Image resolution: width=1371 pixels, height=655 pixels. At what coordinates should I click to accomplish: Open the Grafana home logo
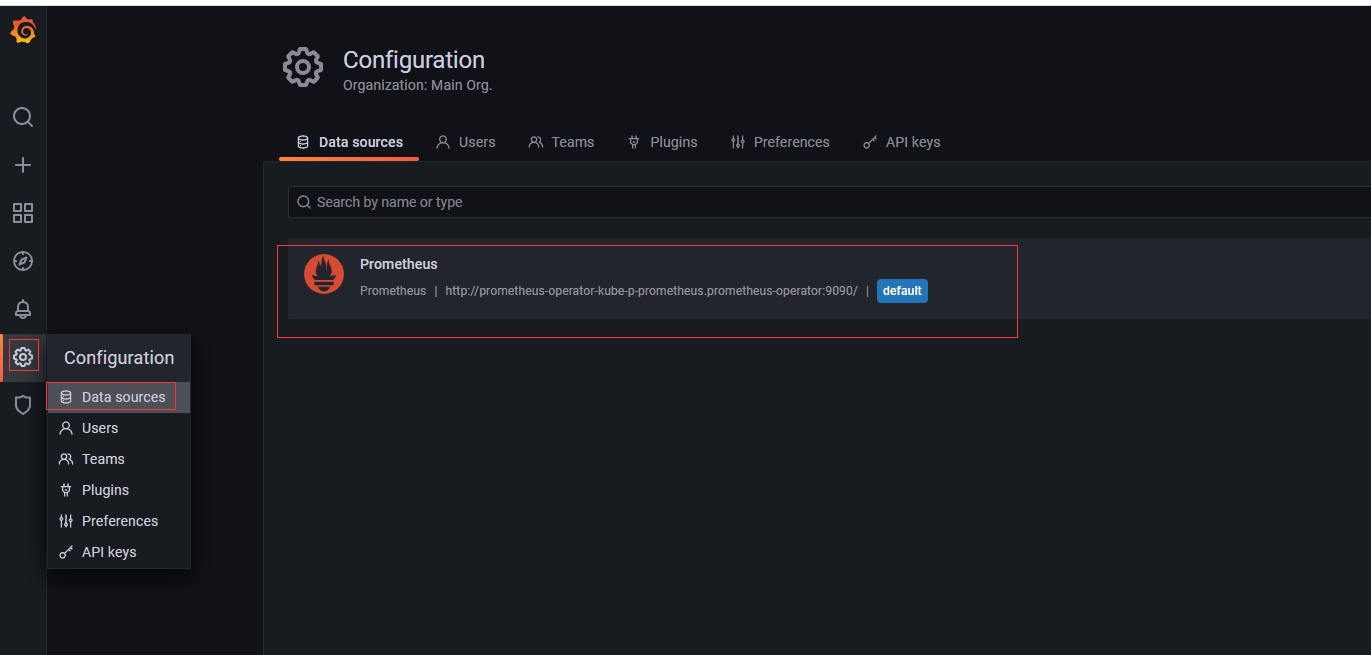click(x=23, y=32)
